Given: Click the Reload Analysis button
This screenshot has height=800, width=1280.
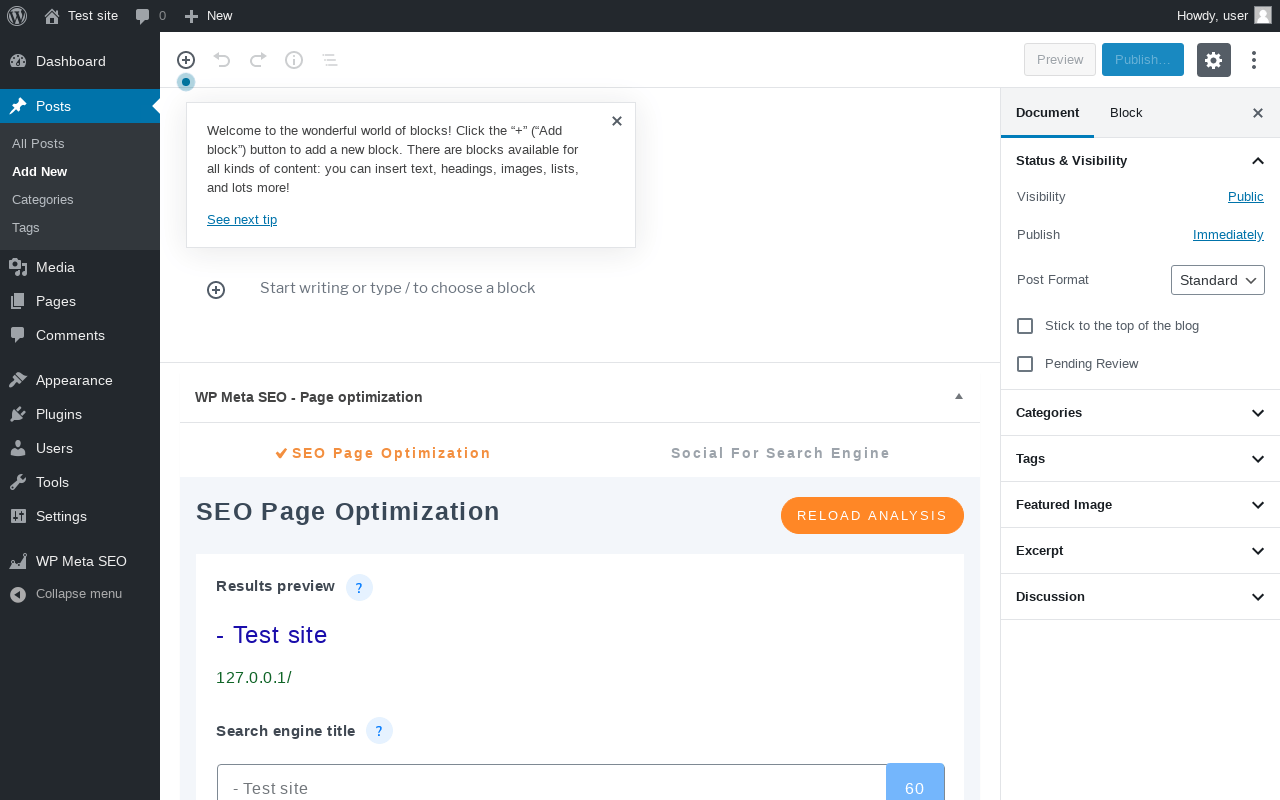Looking at the screenshot, I should [872, 516].
